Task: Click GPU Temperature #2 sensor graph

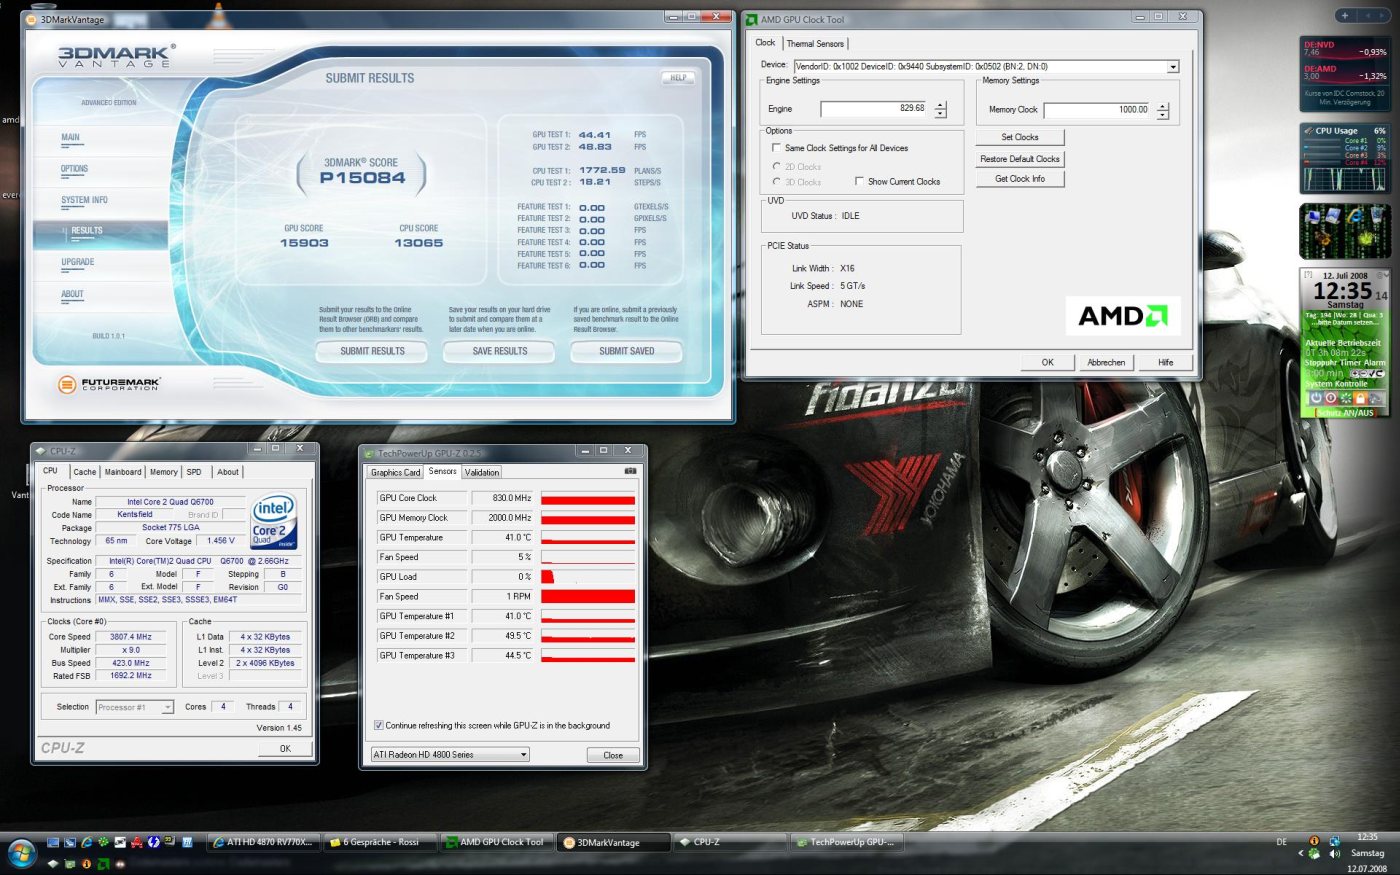Action: click(x=588, y=636)
